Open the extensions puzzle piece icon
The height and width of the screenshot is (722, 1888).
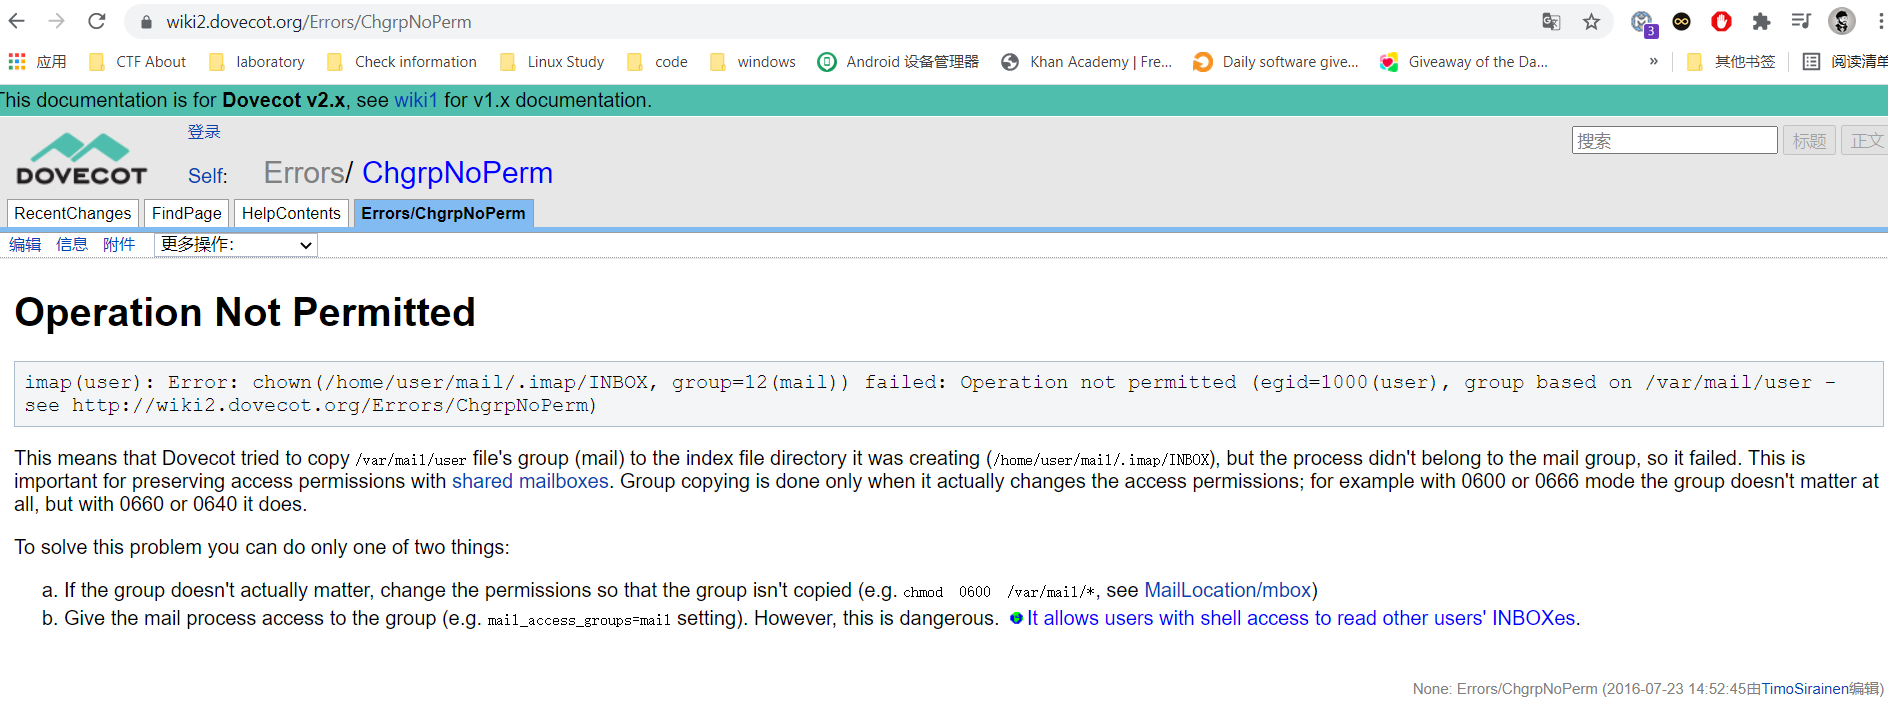(x=1761, y=22)
